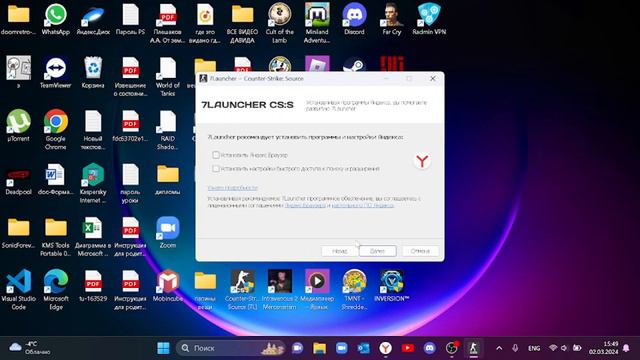Select the 'Пароль PS' text file
Screen dimensions: 640x360
(130, 19)
